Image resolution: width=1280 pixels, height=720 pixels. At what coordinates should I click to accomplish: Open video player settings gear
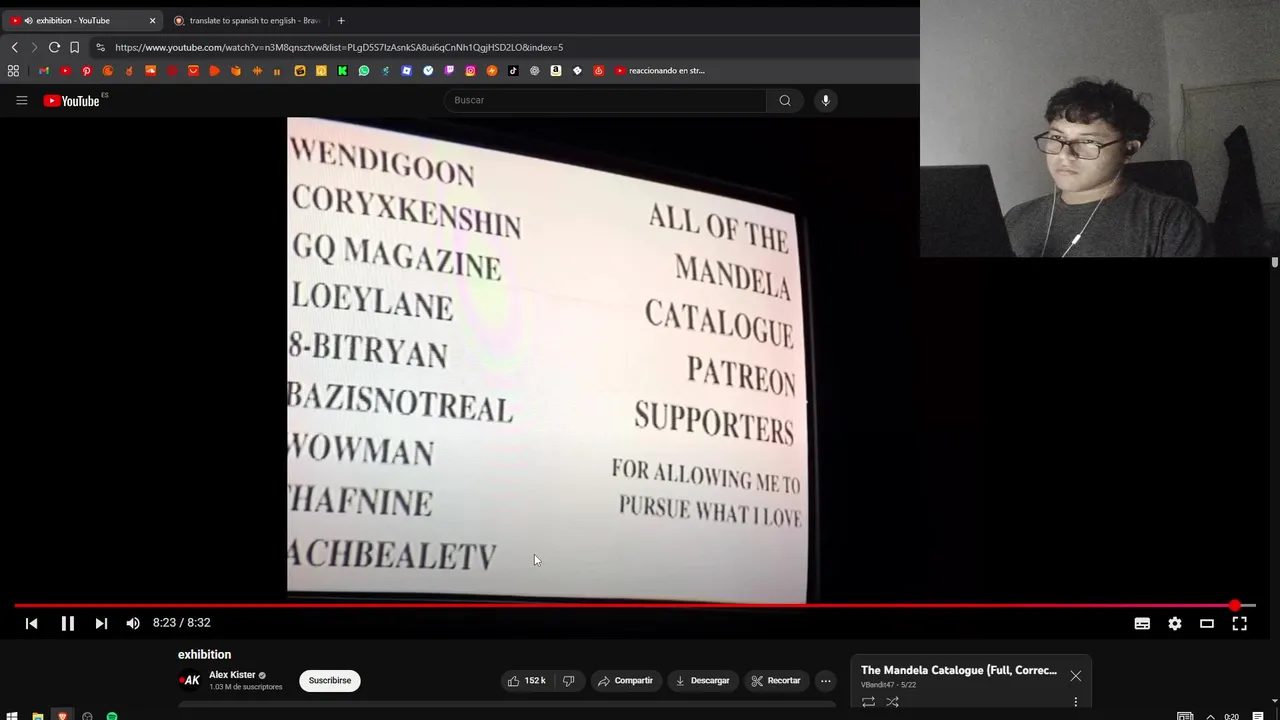pyautogui.click(x=1175, y=623)
